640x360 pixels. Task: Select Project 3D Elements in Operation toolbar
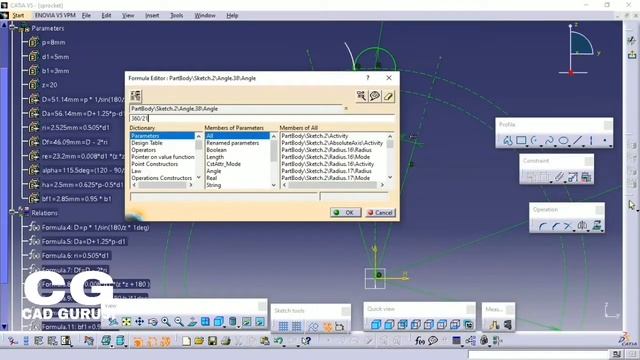tap(596, 226)
